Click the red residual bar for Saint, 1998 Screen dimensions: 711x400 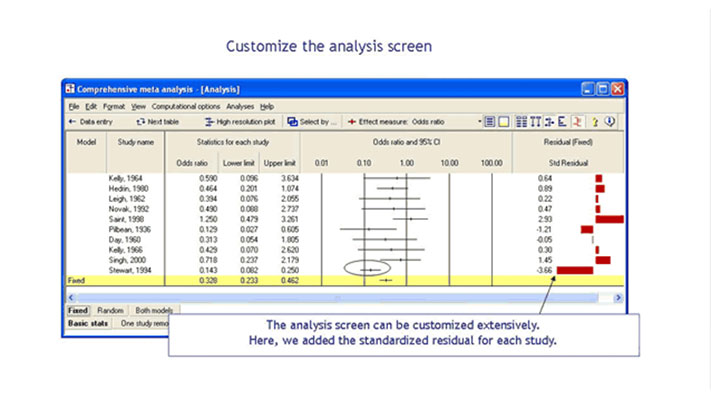(609, 220)
